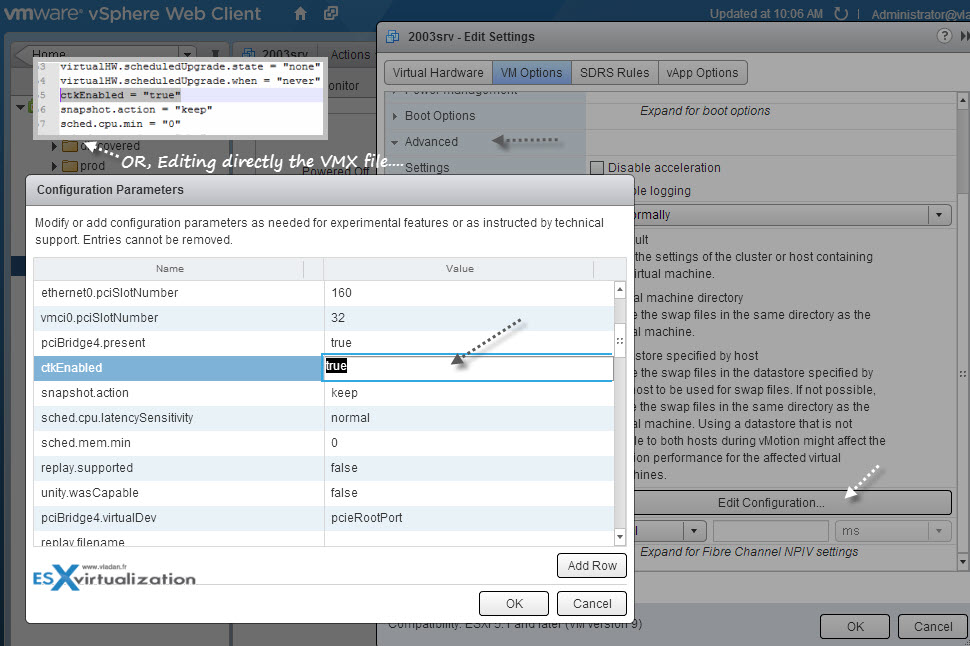This screenshot has width=970, height=646.
Task: Sort parameters by the Name column header
Action: pos(170,269)
